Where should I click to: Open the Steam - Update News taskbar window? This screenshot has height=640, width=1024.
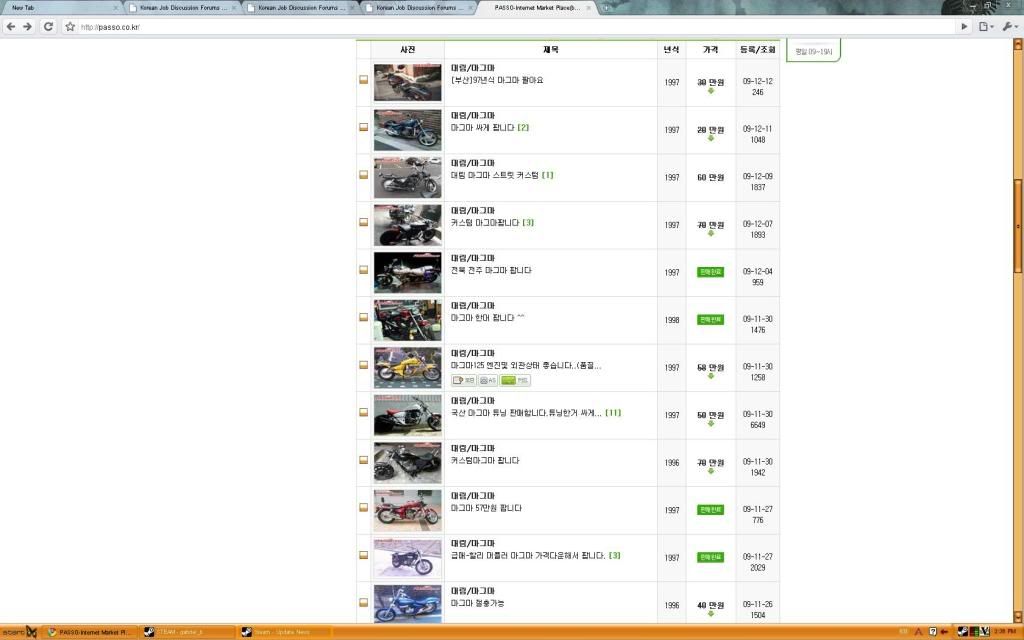pyautogui.click(x=285, y=632)
